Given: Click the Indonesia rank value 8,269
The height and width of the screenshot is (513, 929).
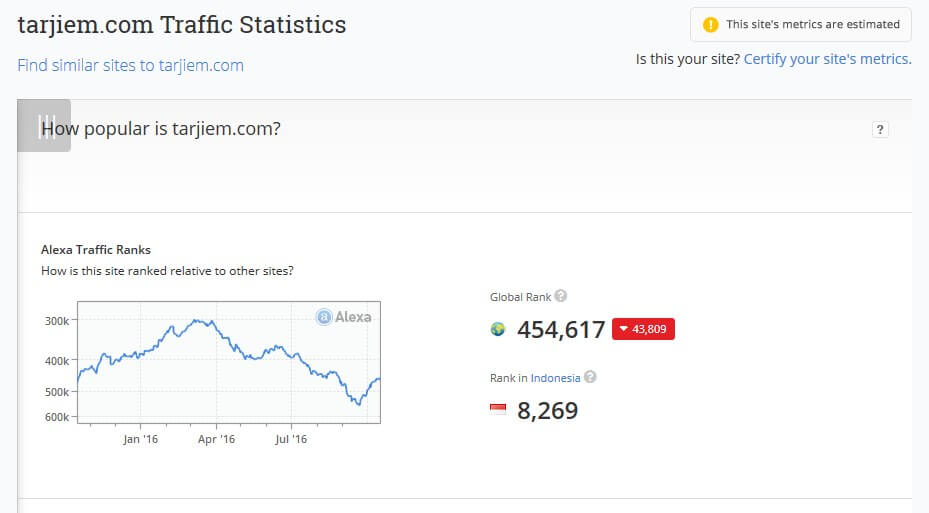Looking at the screenshot, I should click(x=547, y=410).
